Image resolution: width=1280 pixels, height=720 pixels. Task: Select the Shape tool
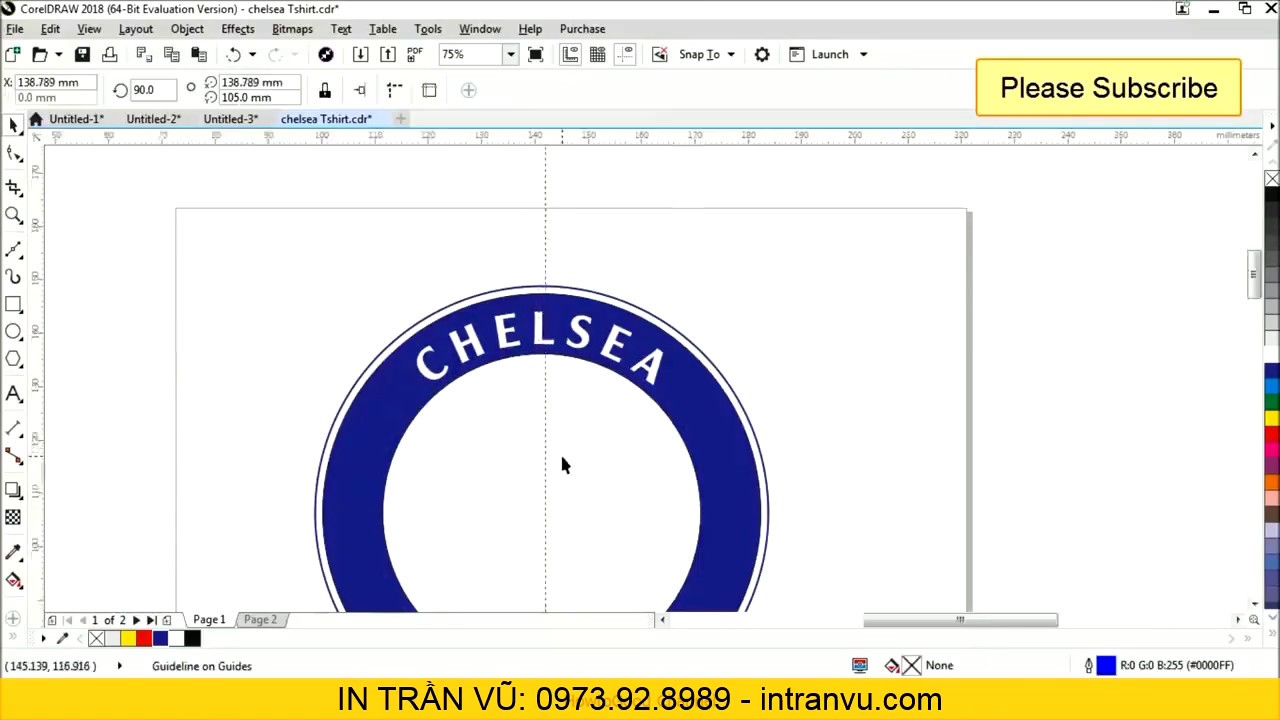[13, 154]
